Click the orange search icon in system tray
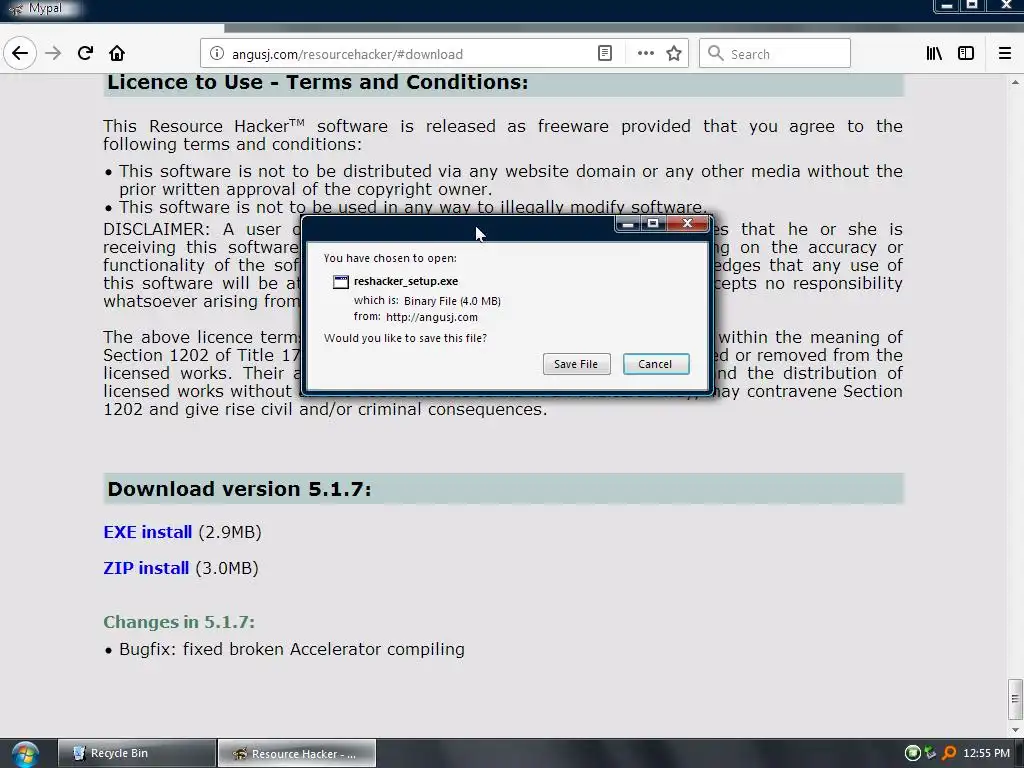This screenshot has width=1024, height=768. point(949,753)
